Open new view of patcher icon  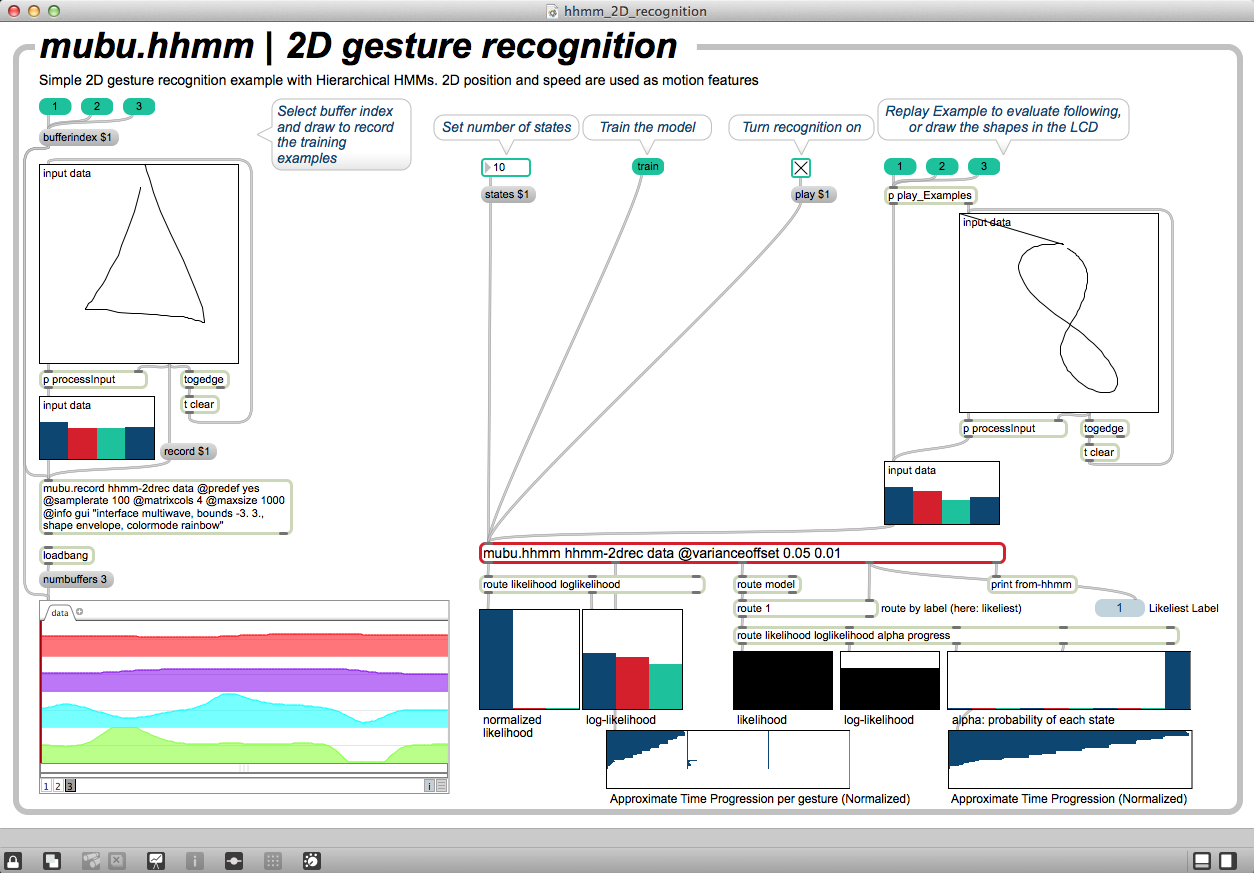click(52, 860)
